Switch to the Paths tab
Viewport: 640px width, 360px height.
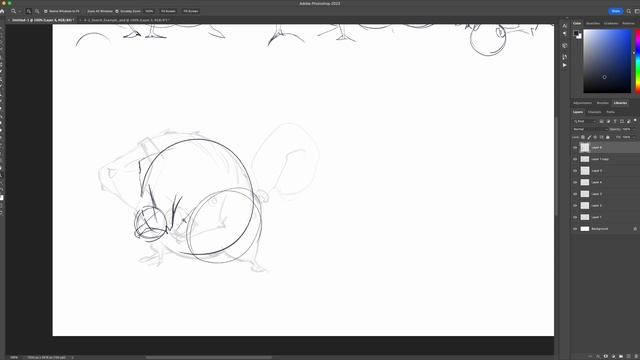point(610,112)
